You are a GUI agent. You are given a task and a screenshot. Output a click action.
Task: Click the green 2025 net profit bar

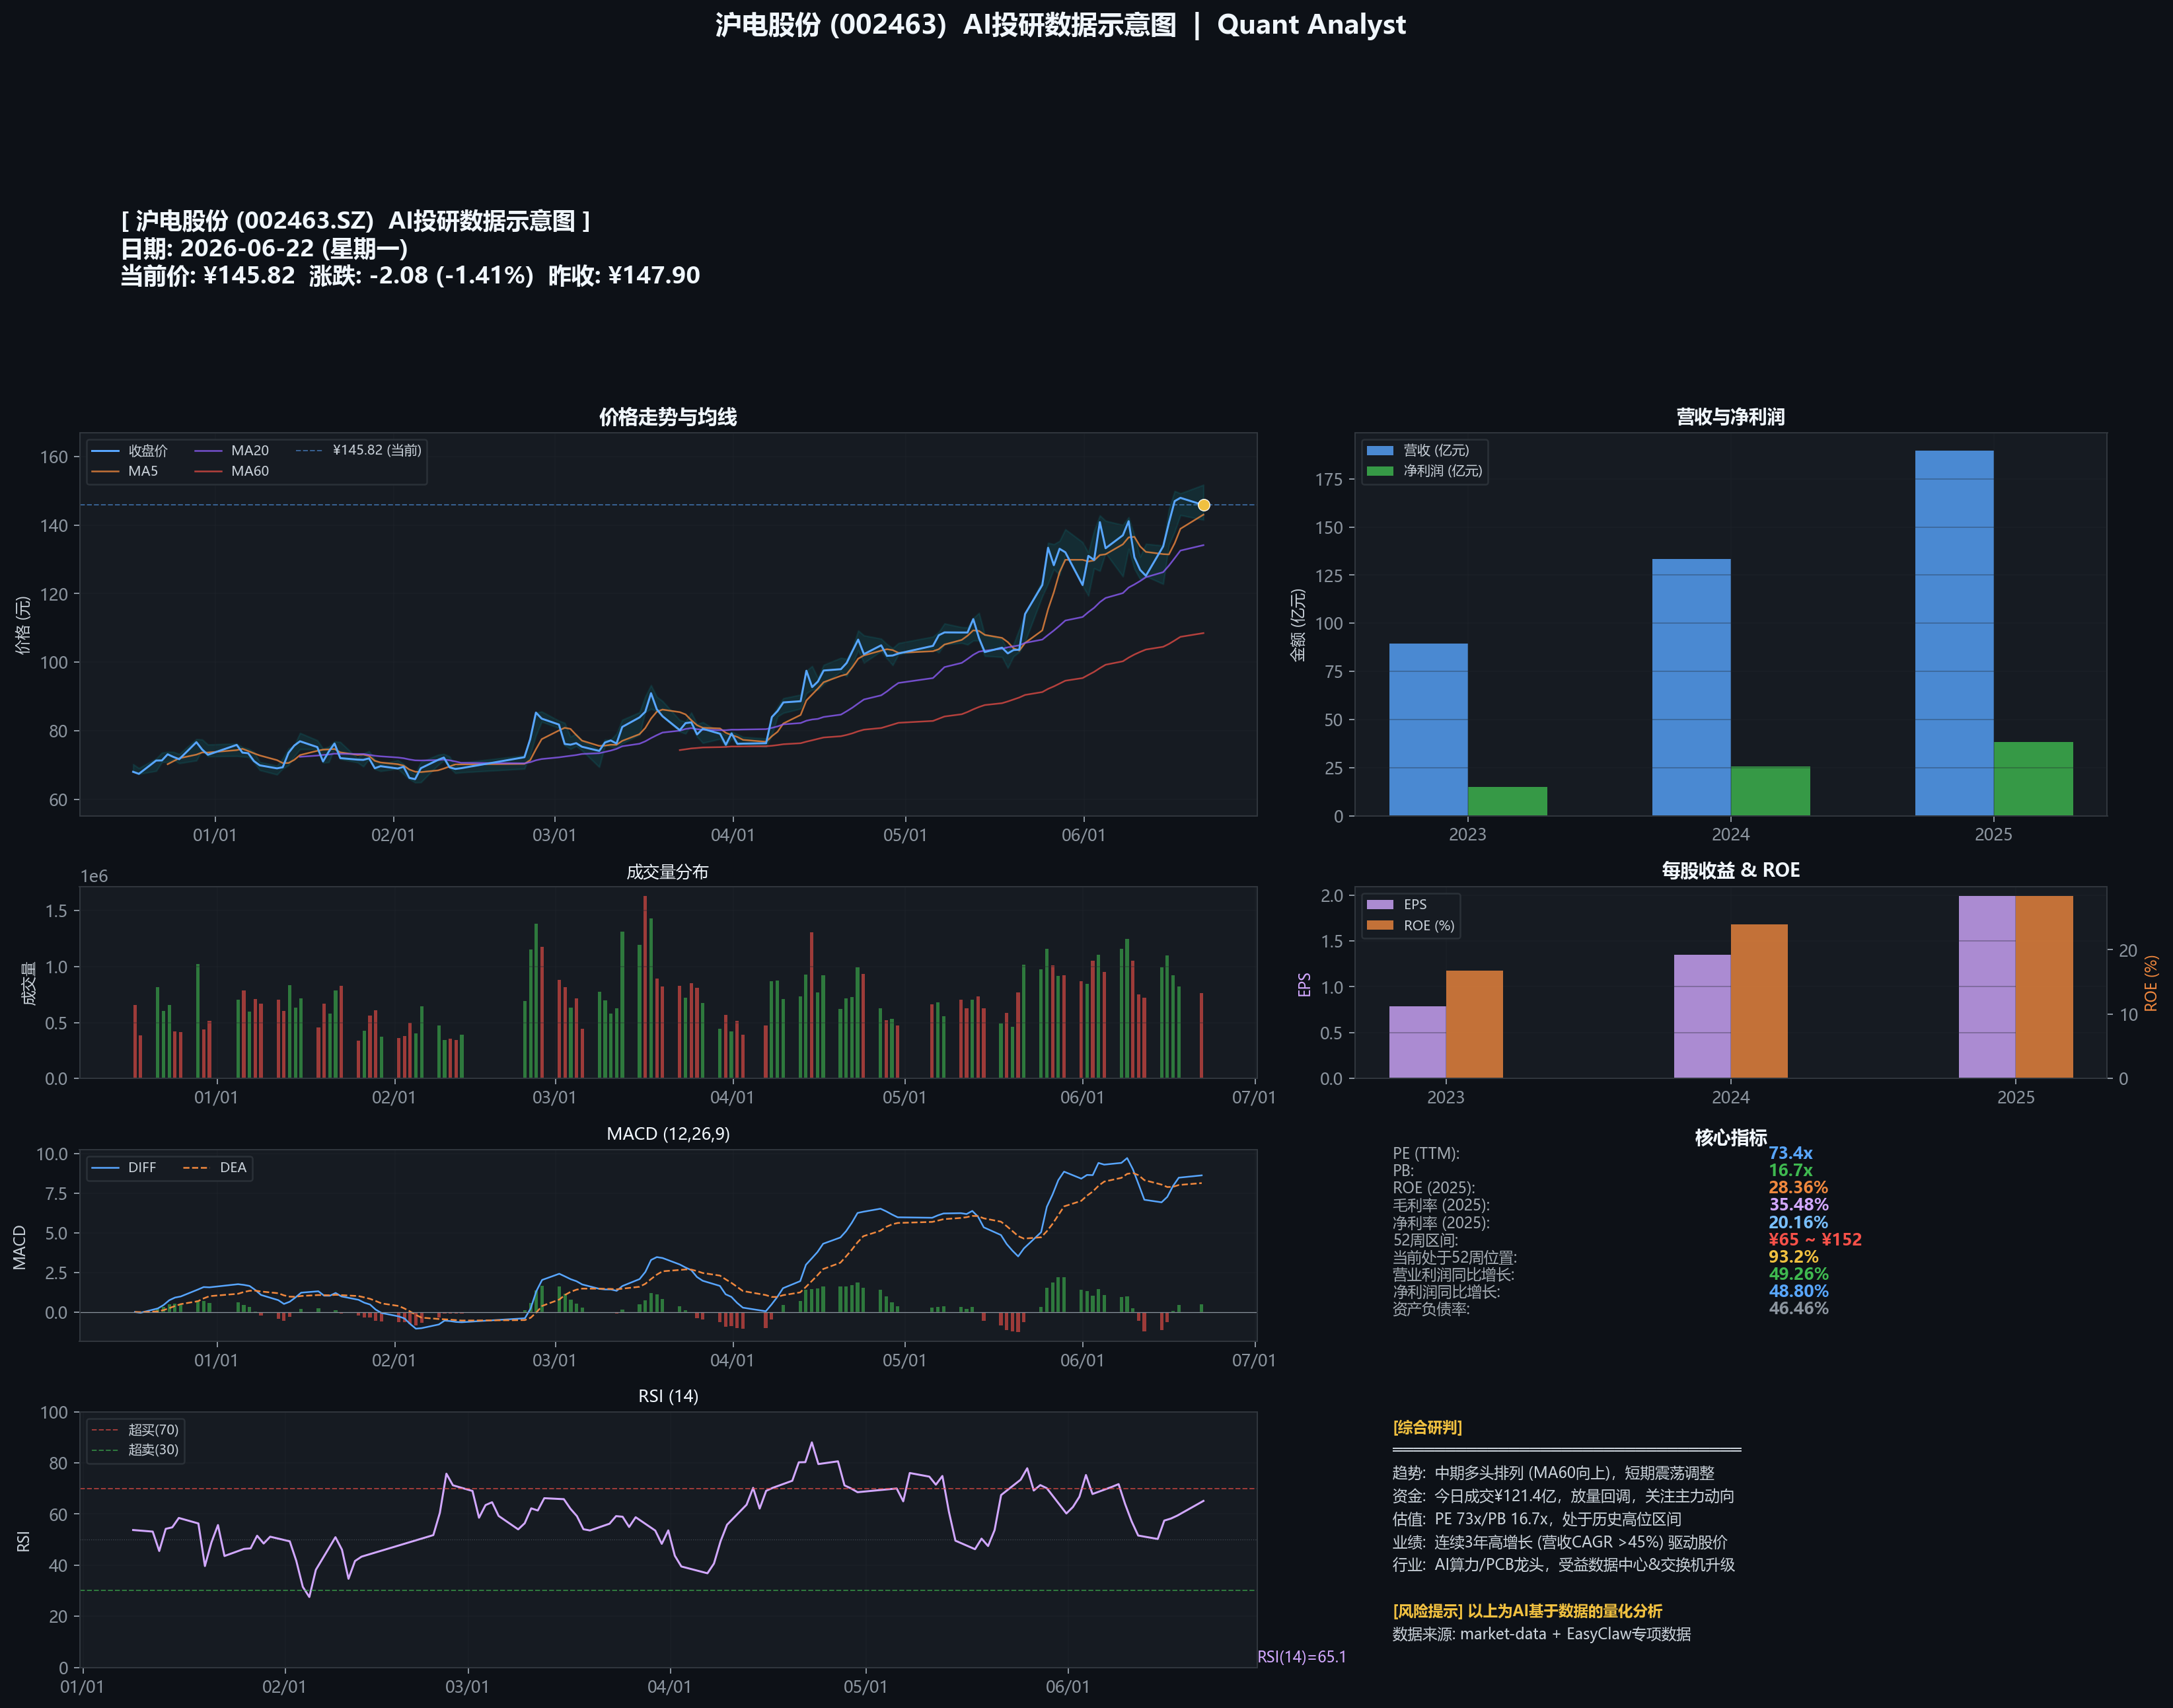click(x=2033, y=779)
